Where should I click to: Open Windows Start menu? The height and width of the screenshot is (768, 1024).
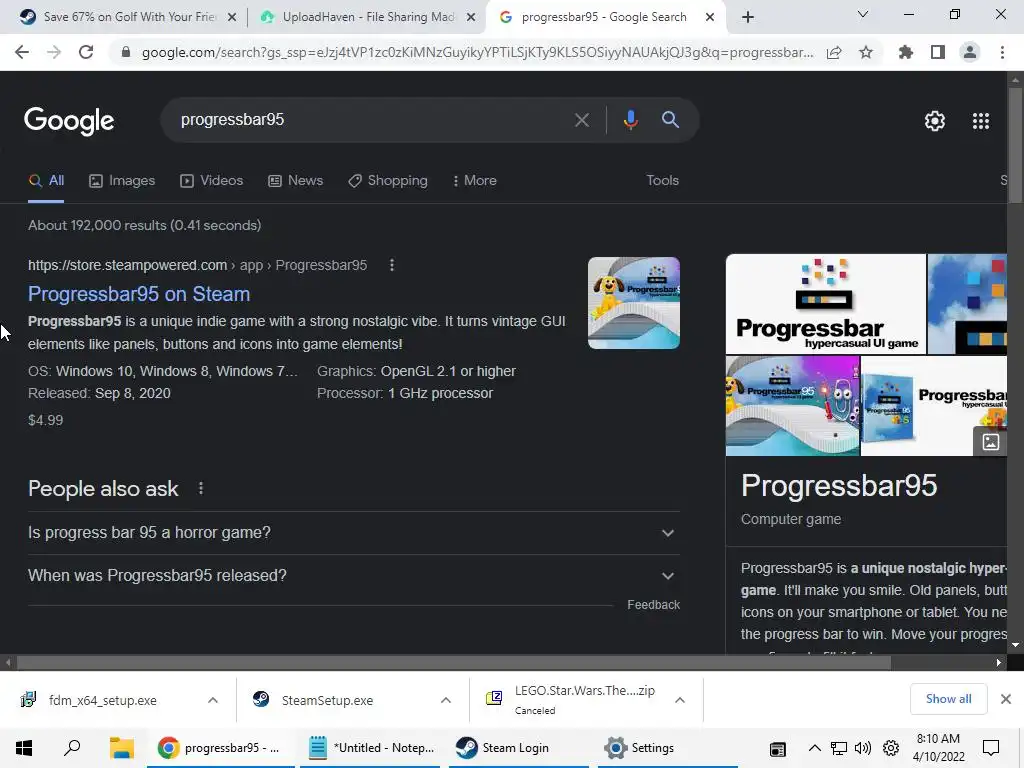coord(24,748)
